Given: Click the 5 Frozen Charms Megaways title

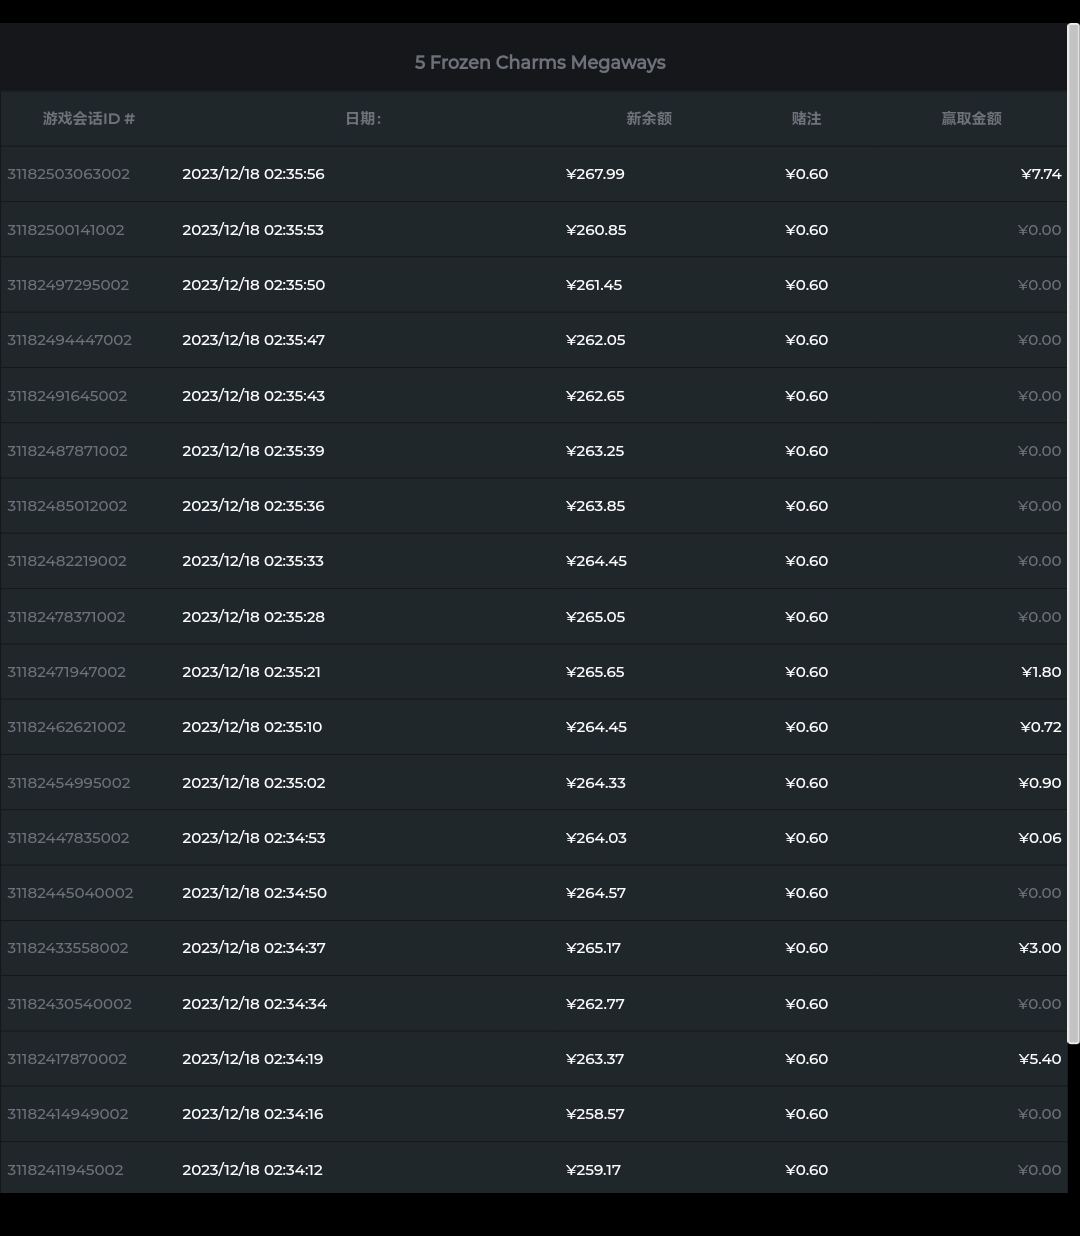Looking at the screenshot, I should click(540, 62).
